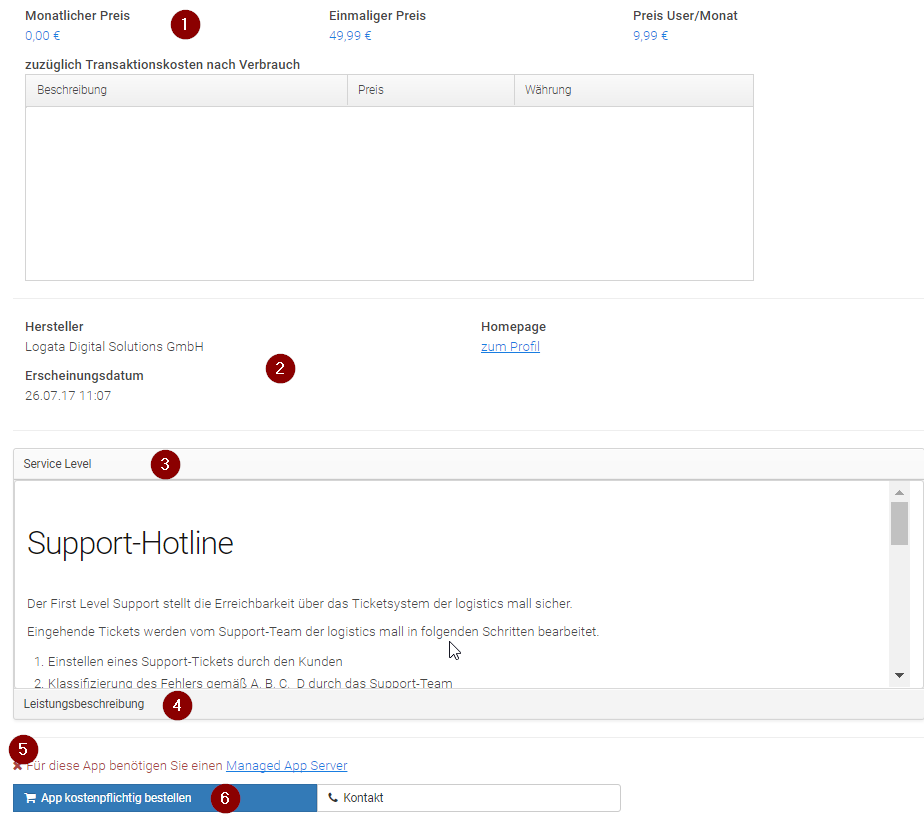Collapse the Service Level section header

(x=468, y=464)
